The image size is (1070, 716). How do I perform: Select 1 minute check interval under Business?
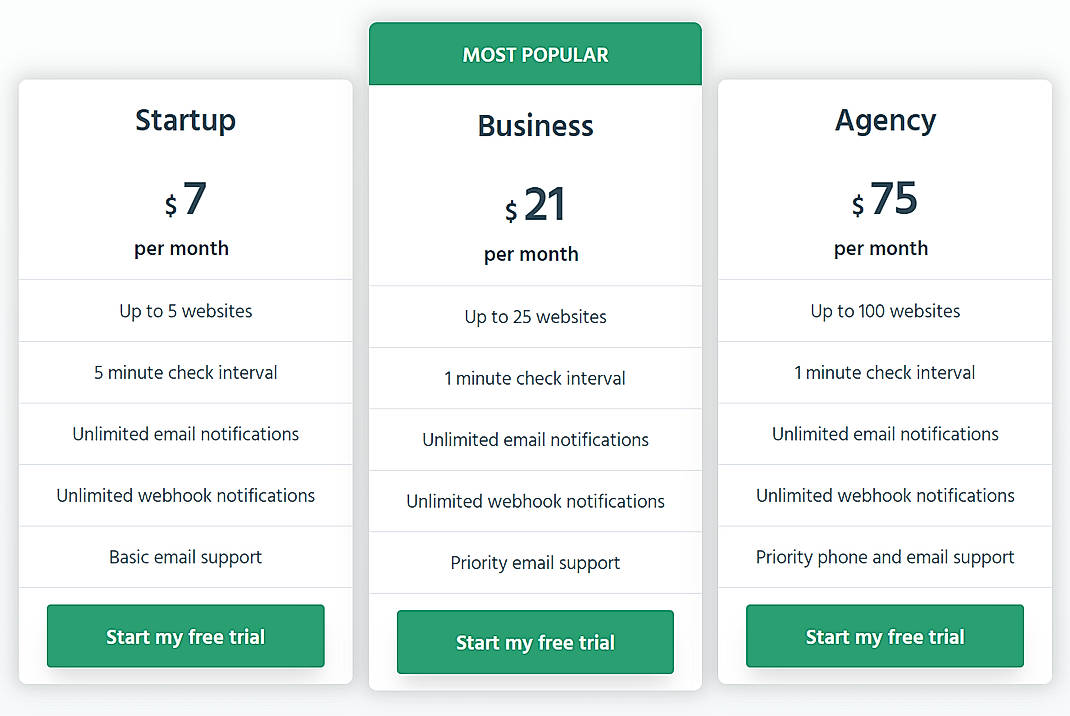(x=535, y=378)
